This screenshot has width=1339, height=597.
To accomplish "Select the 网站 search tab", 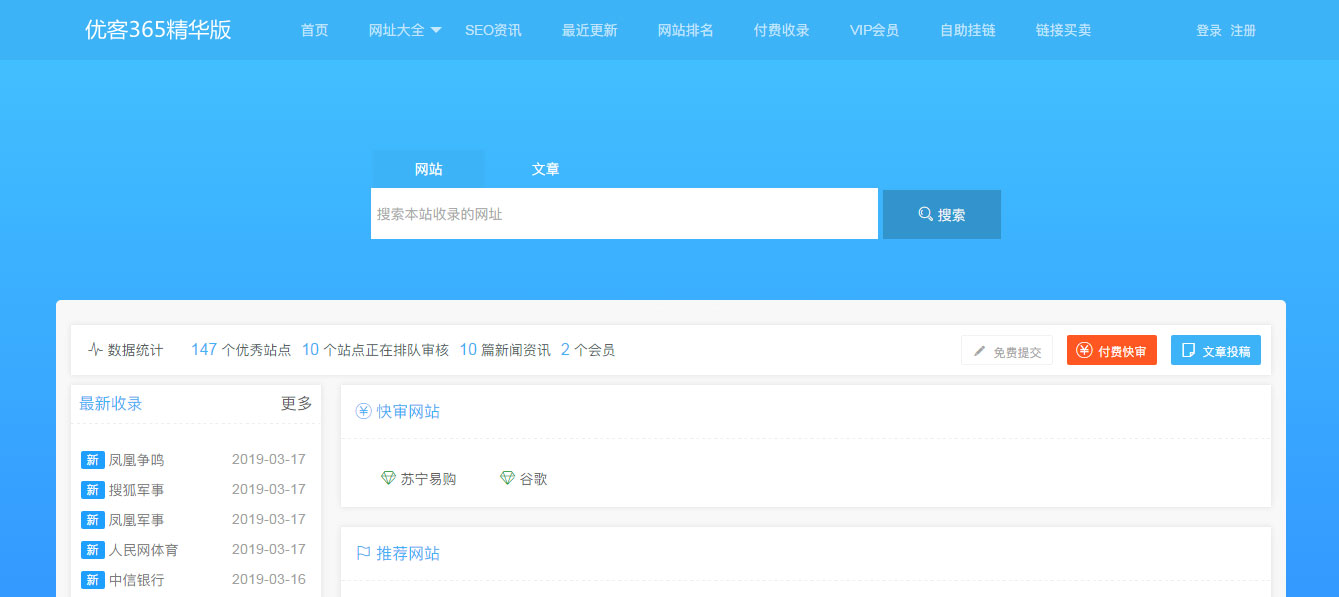I will click(428, 168).
